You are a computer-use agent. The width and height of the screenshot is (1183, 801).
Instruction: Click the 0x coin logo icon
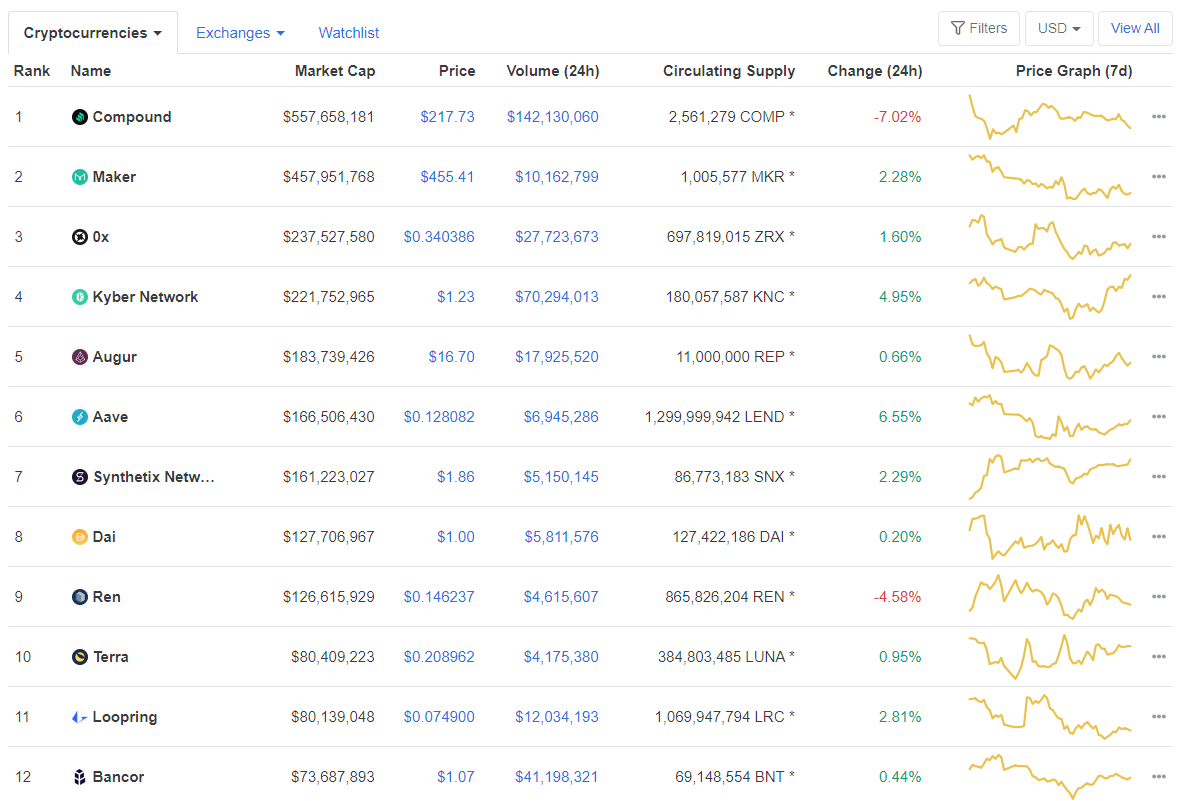pos(79,237)
